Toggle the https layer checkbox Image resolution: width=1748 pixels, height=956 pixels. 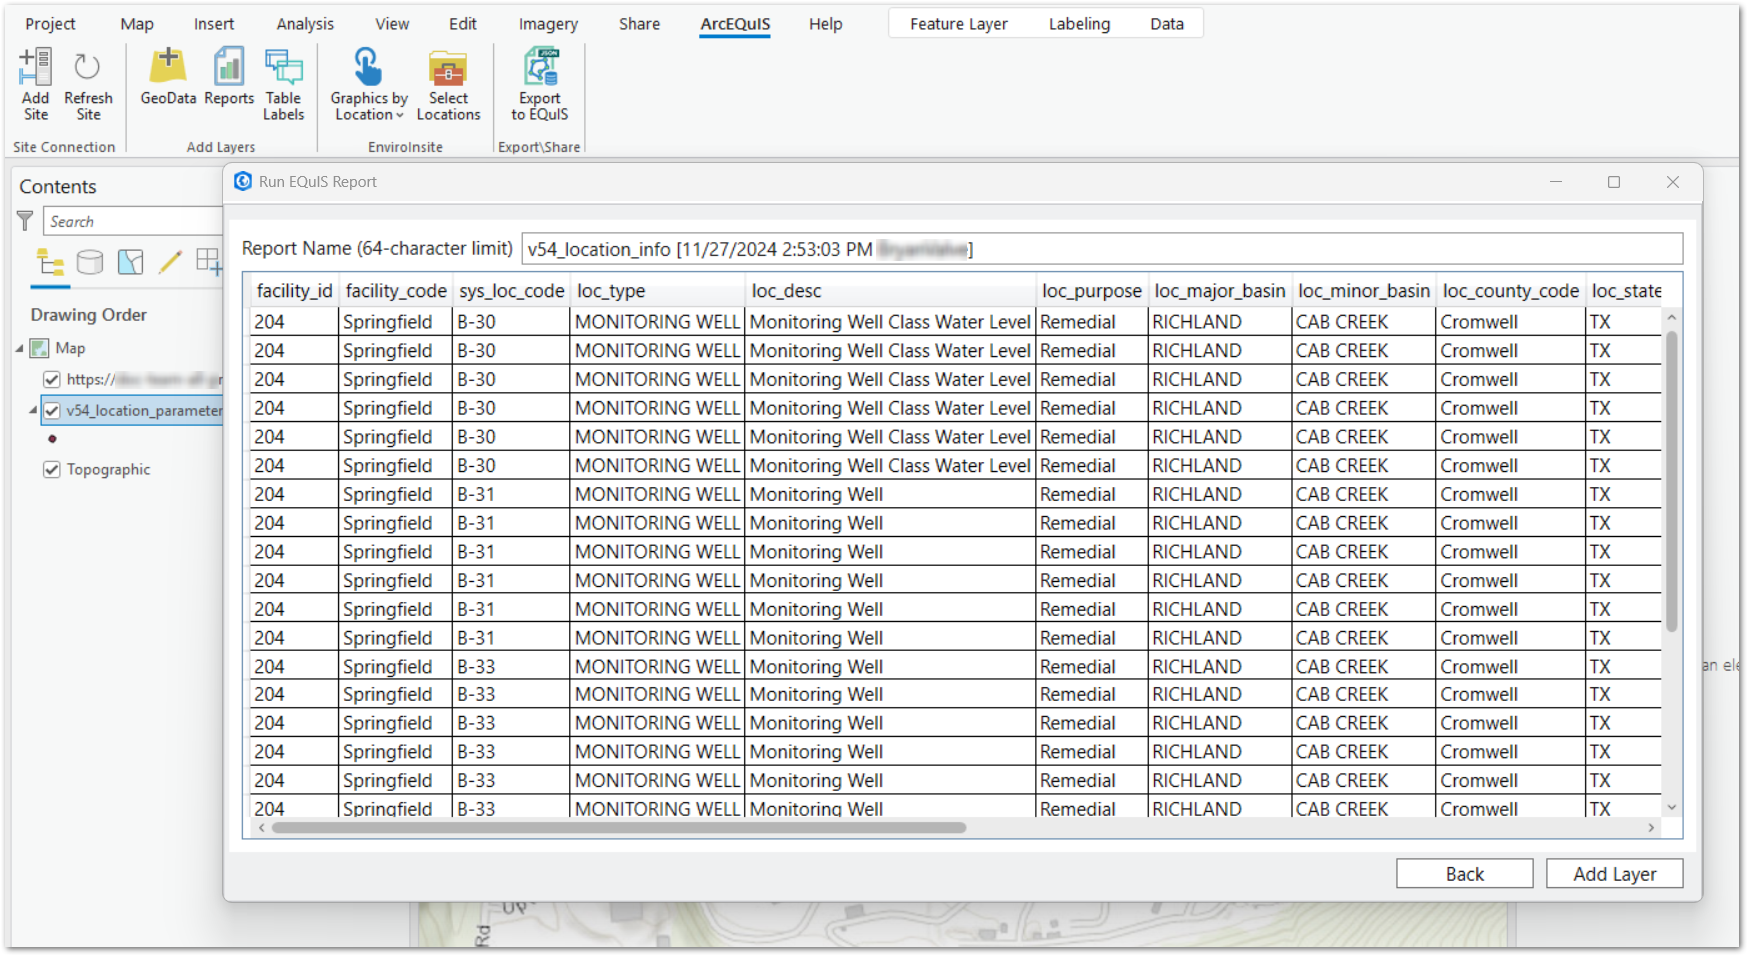[x=52, y=379]
